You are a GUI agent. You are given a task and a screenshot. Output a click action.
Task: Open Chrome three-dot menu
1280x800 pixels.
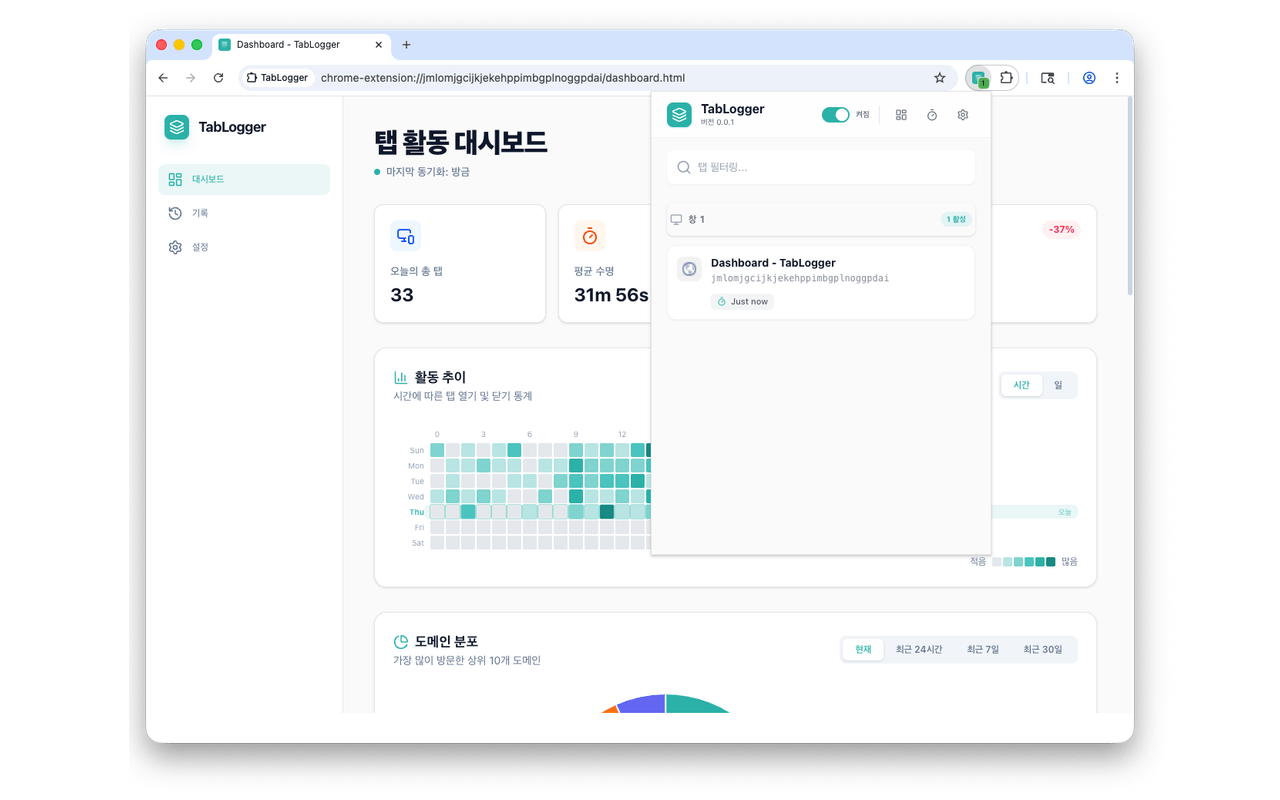pos(1117,78)
